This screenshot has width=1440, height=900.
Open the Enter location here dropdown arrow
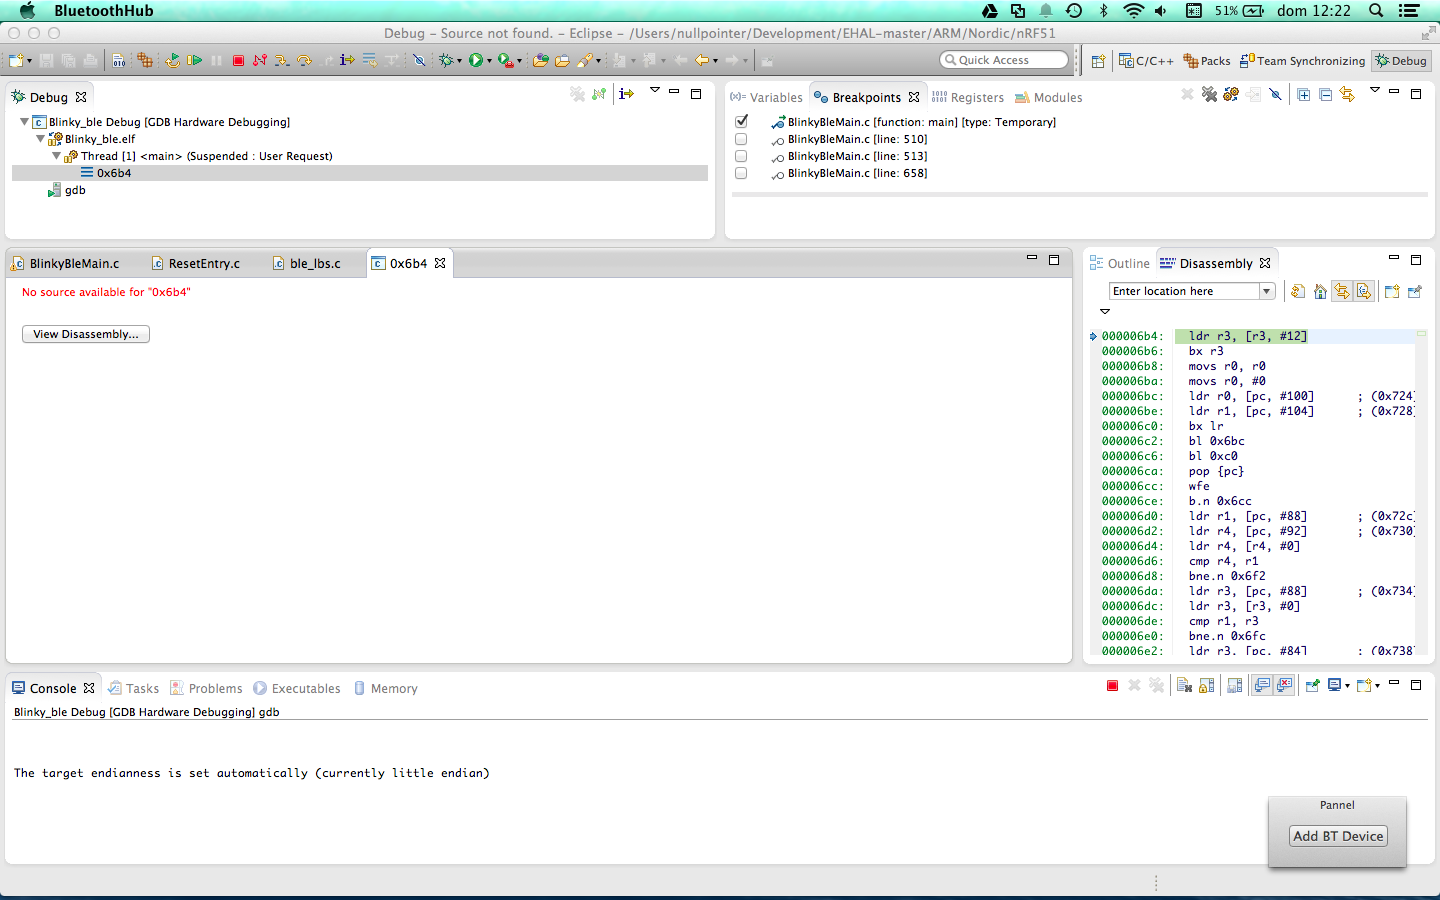point(1267,291)
